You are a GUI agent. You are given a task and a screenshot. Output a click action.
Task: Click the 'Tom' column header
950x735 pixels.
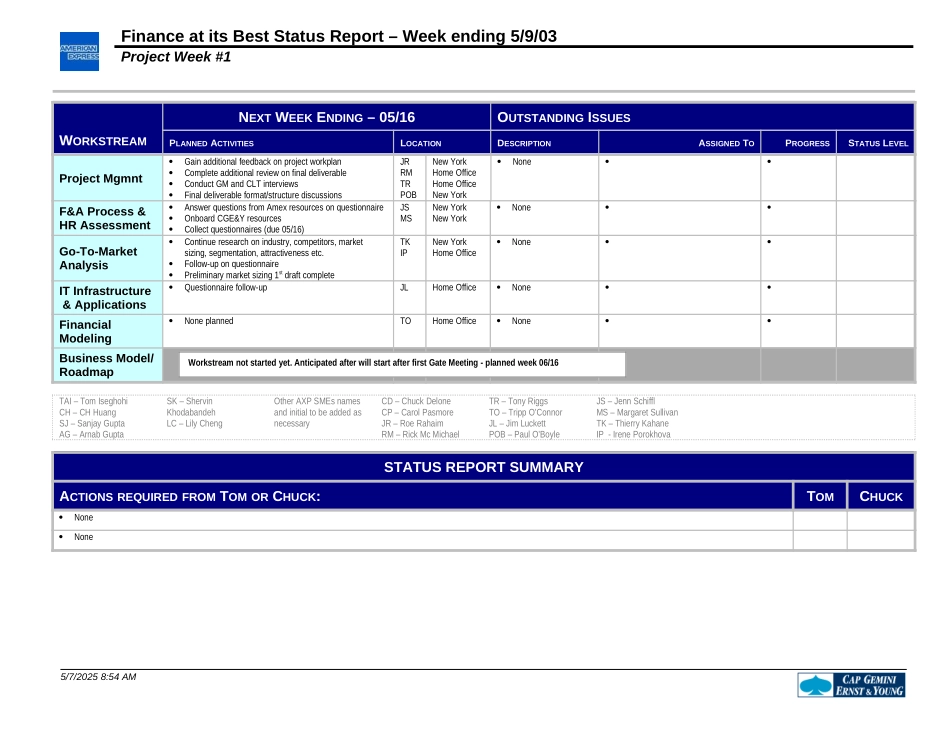click(820, 497)
